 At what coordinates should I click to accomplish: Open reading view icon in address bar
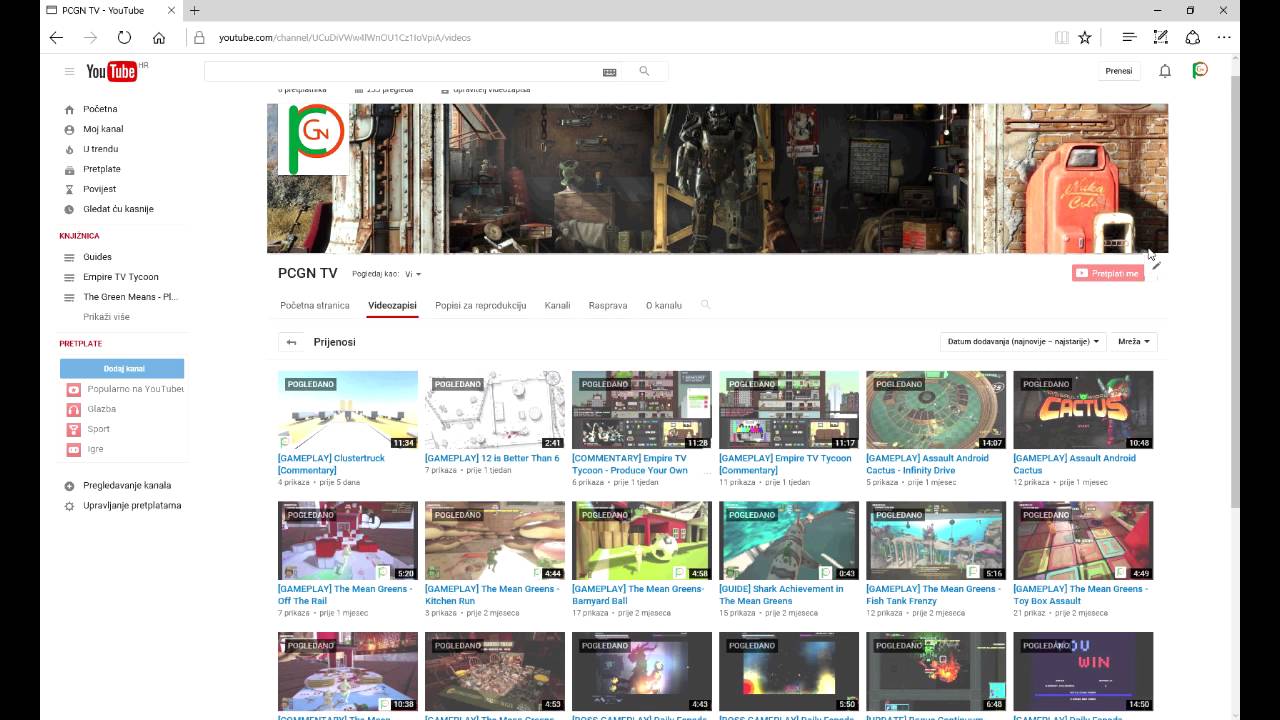tap(1061, 37)
